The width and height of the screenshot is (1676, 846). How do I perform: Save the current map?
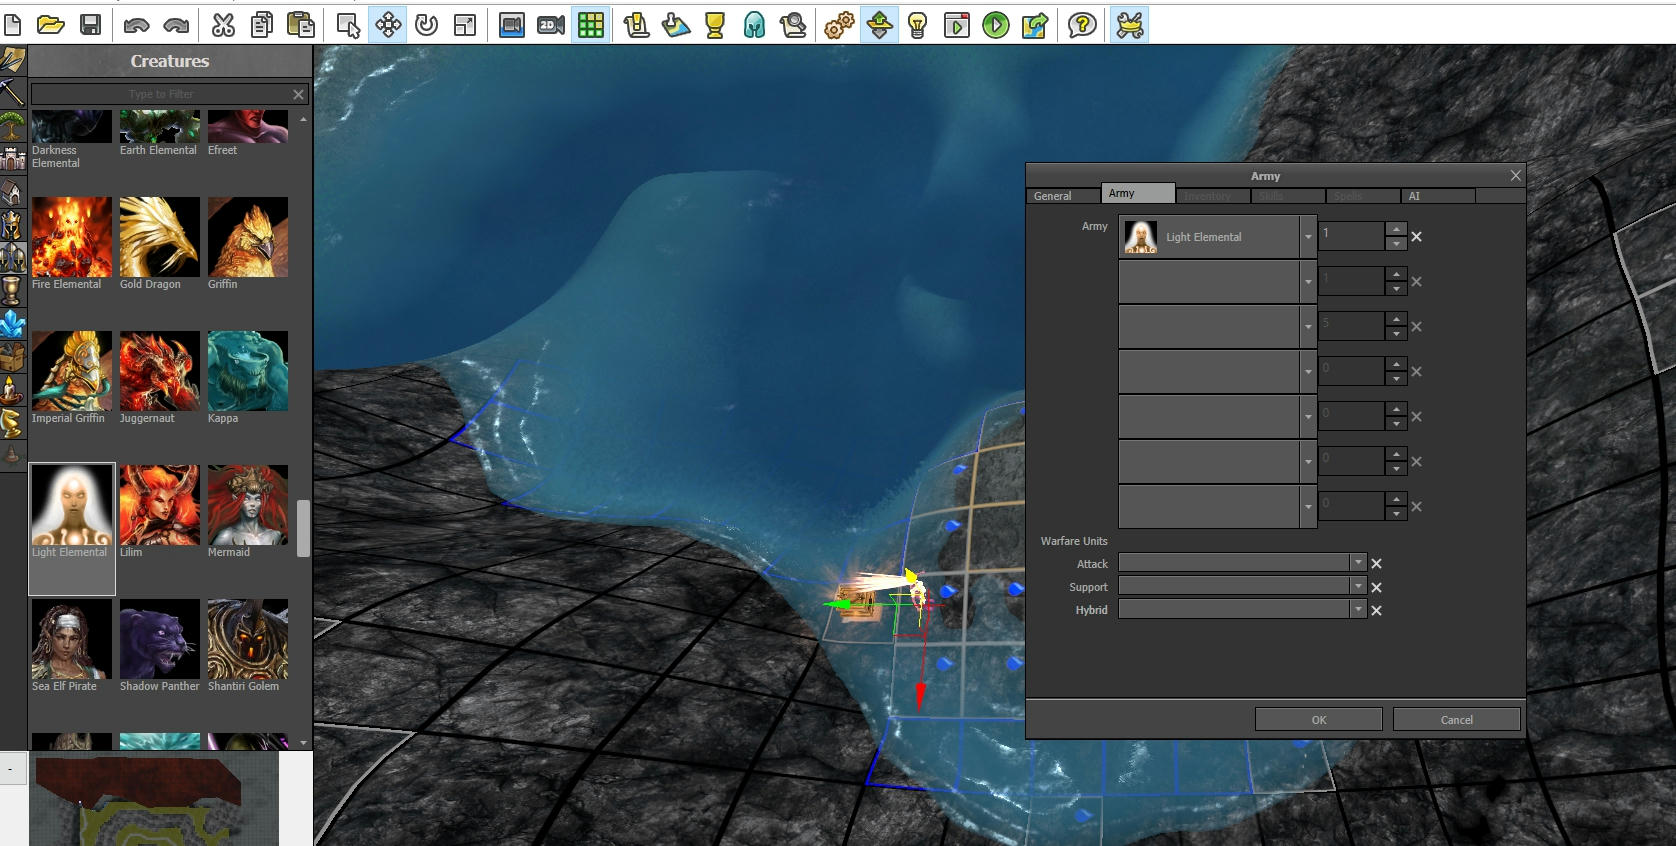click(x=90, y=25)
